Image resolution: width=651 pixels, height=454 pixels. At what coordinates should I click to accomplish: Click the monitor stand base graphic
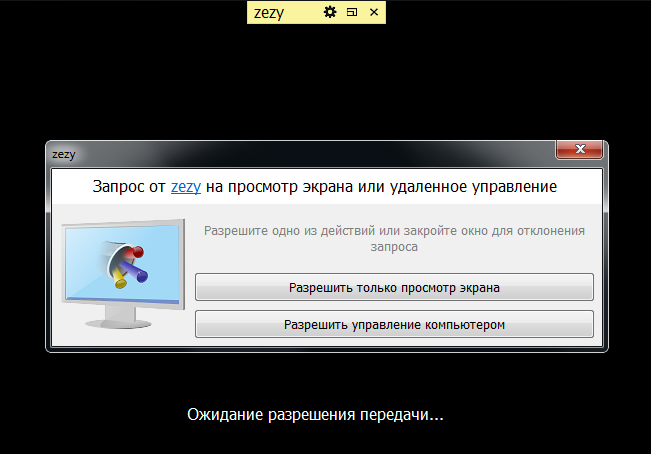120,322
